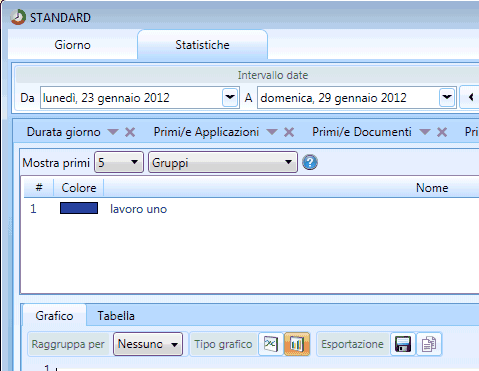The height and width of the screenshot is (371, 479).
Task: Open the blue help question mark icon
Action: [x=310, y=162]
